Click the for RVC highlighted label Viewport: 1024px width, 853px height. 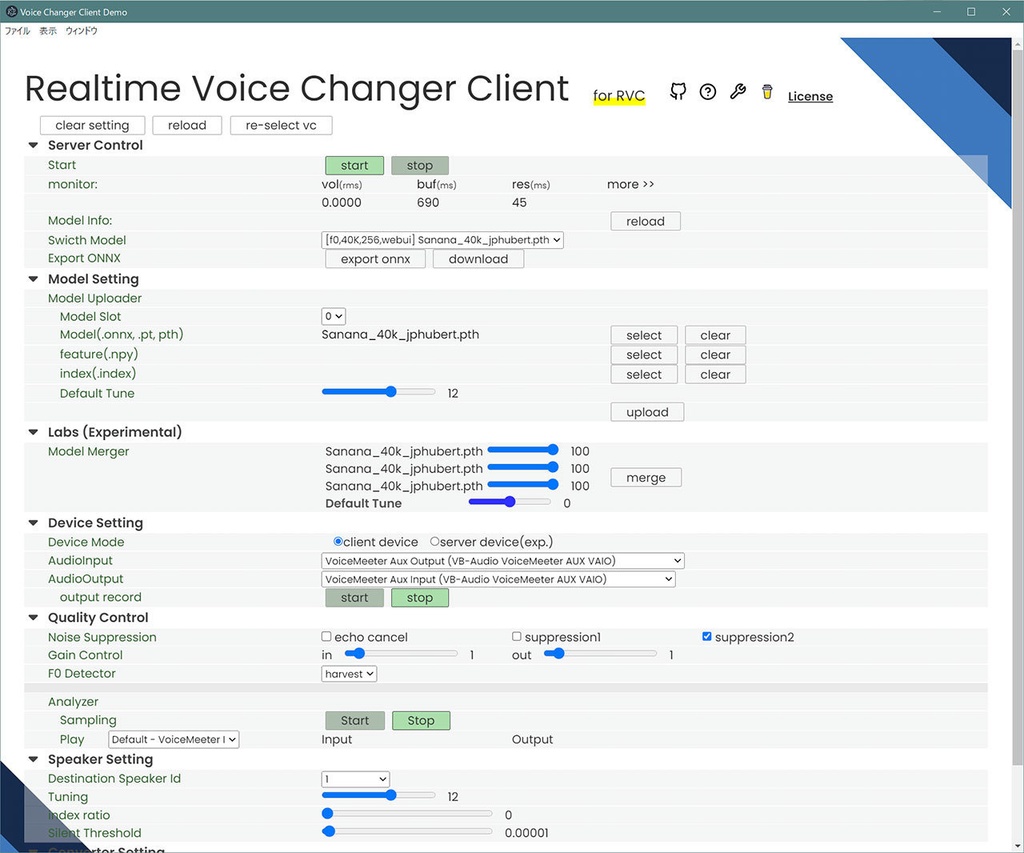618,96
